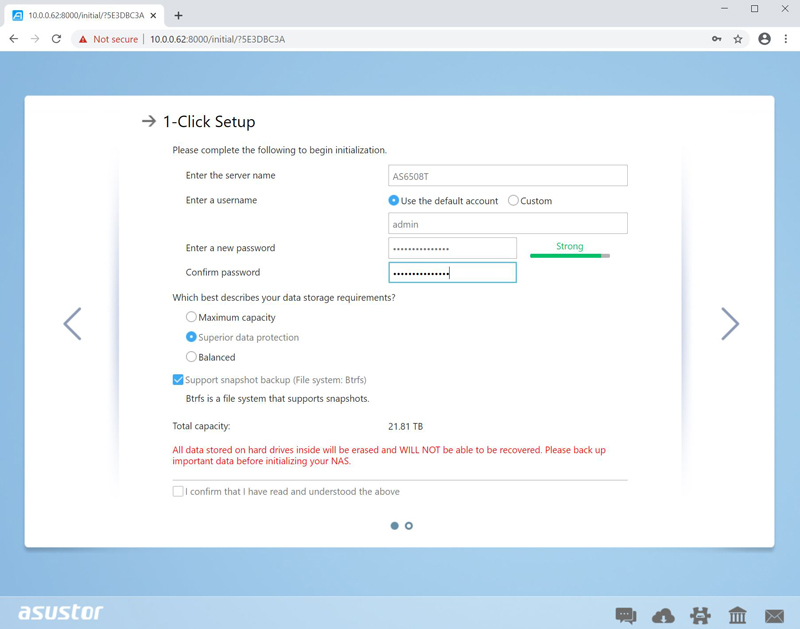Check I confirm I have read checkbox

[x=178, y=491]
